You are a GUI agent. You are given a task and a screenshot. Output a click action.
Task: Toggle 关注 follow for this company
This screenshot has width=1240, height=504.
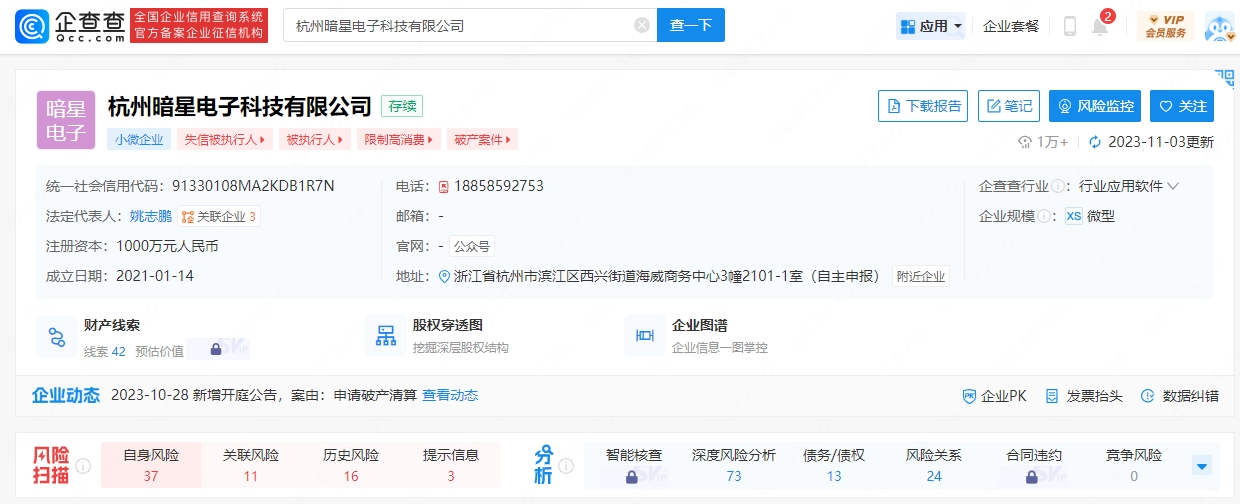tap(1181, 106)
